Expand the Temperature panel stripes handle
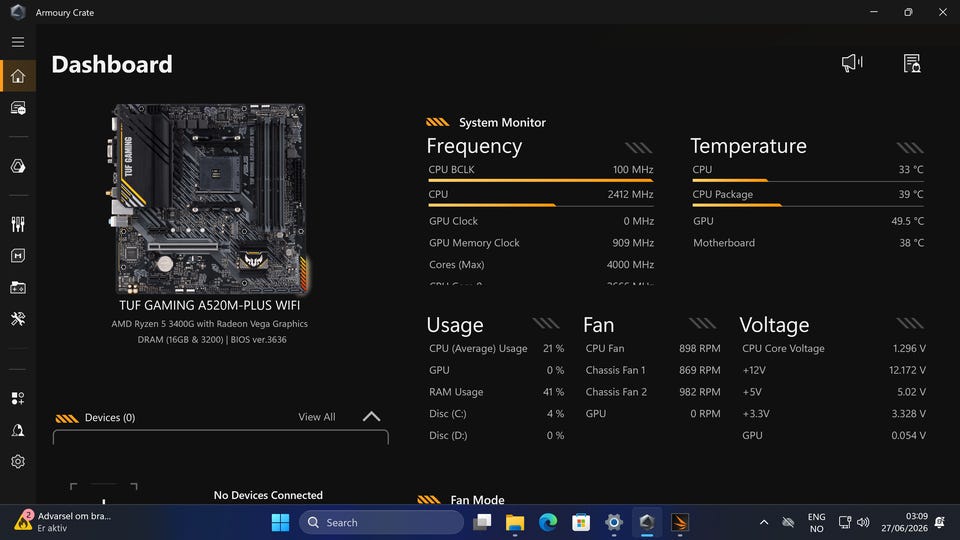This screenshot has width=960, height=540. 910,148
